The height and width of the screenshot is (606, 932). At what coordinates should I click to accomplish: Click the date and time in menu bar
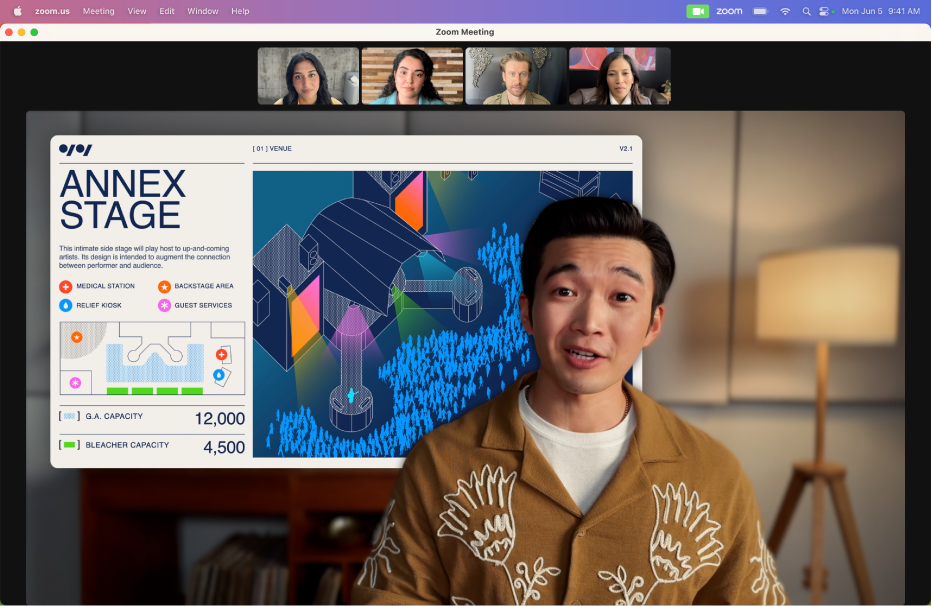click(881, 11)
